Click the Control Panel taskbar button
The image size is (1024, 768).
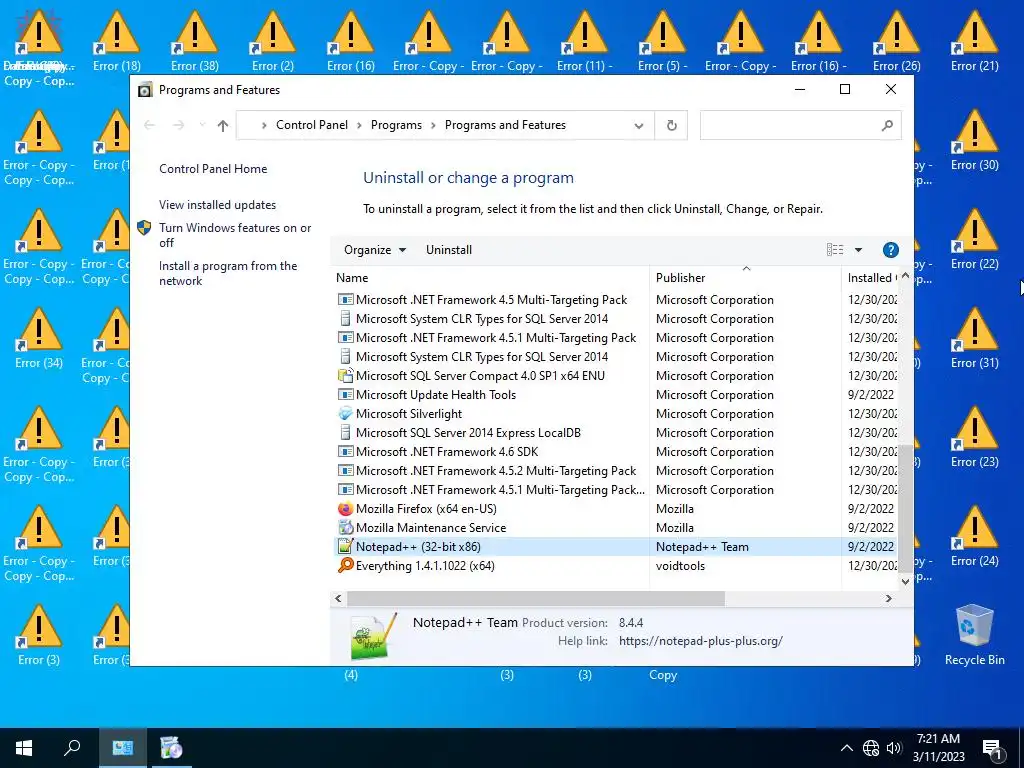[x=122, y=748]
